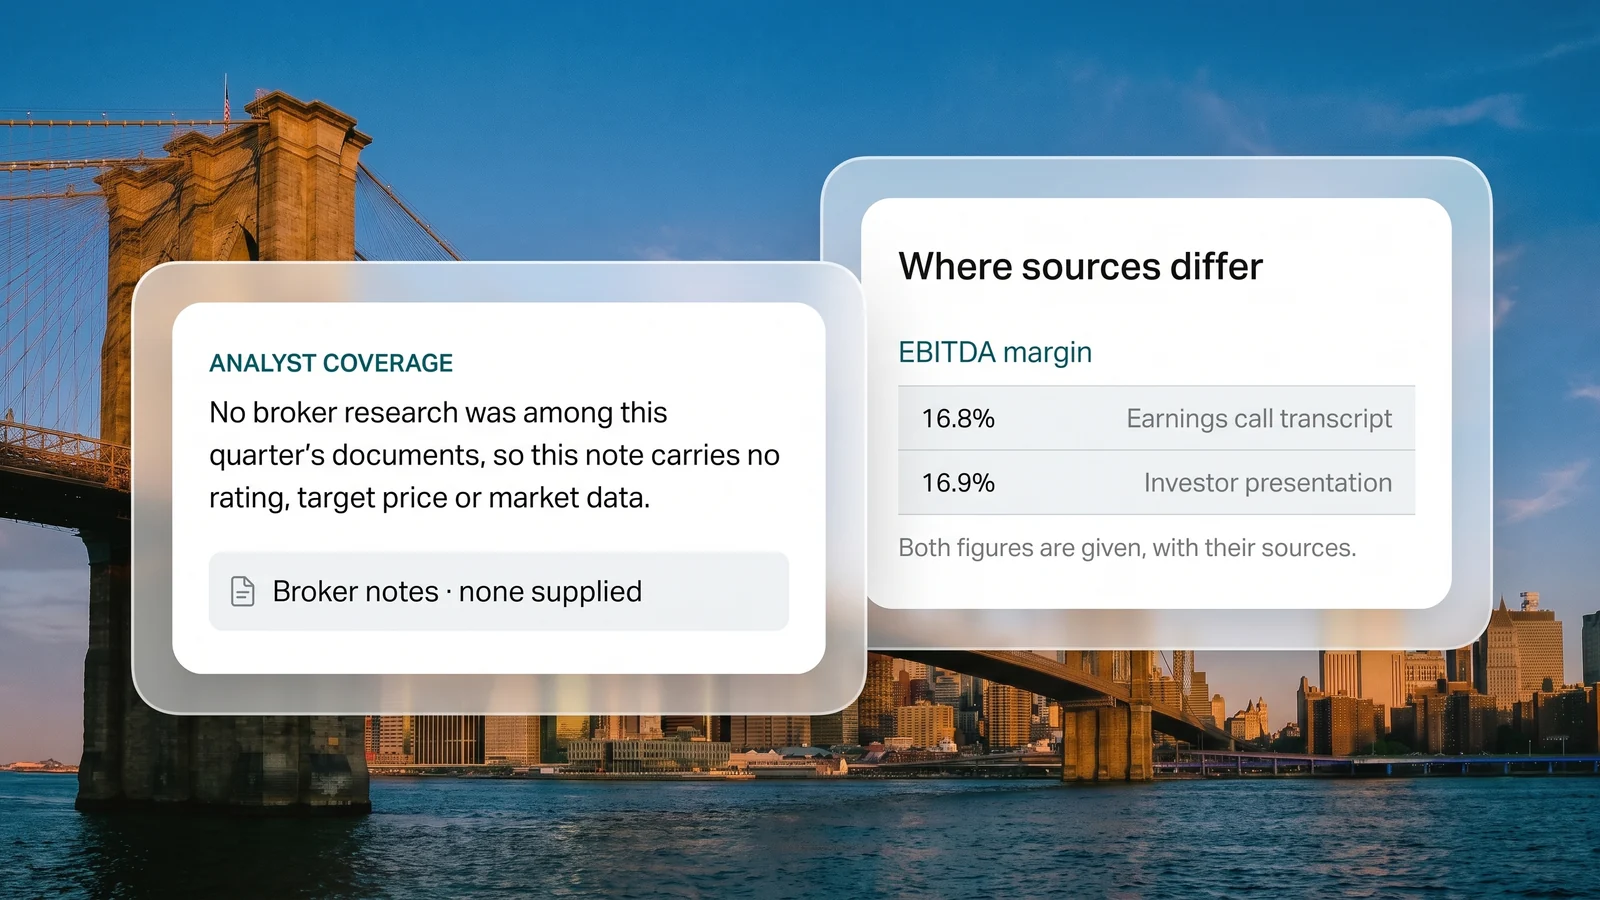Click 'Investor presentation' source cell
This screenshot has height=900, width=1600.
tap(1268, 483)
